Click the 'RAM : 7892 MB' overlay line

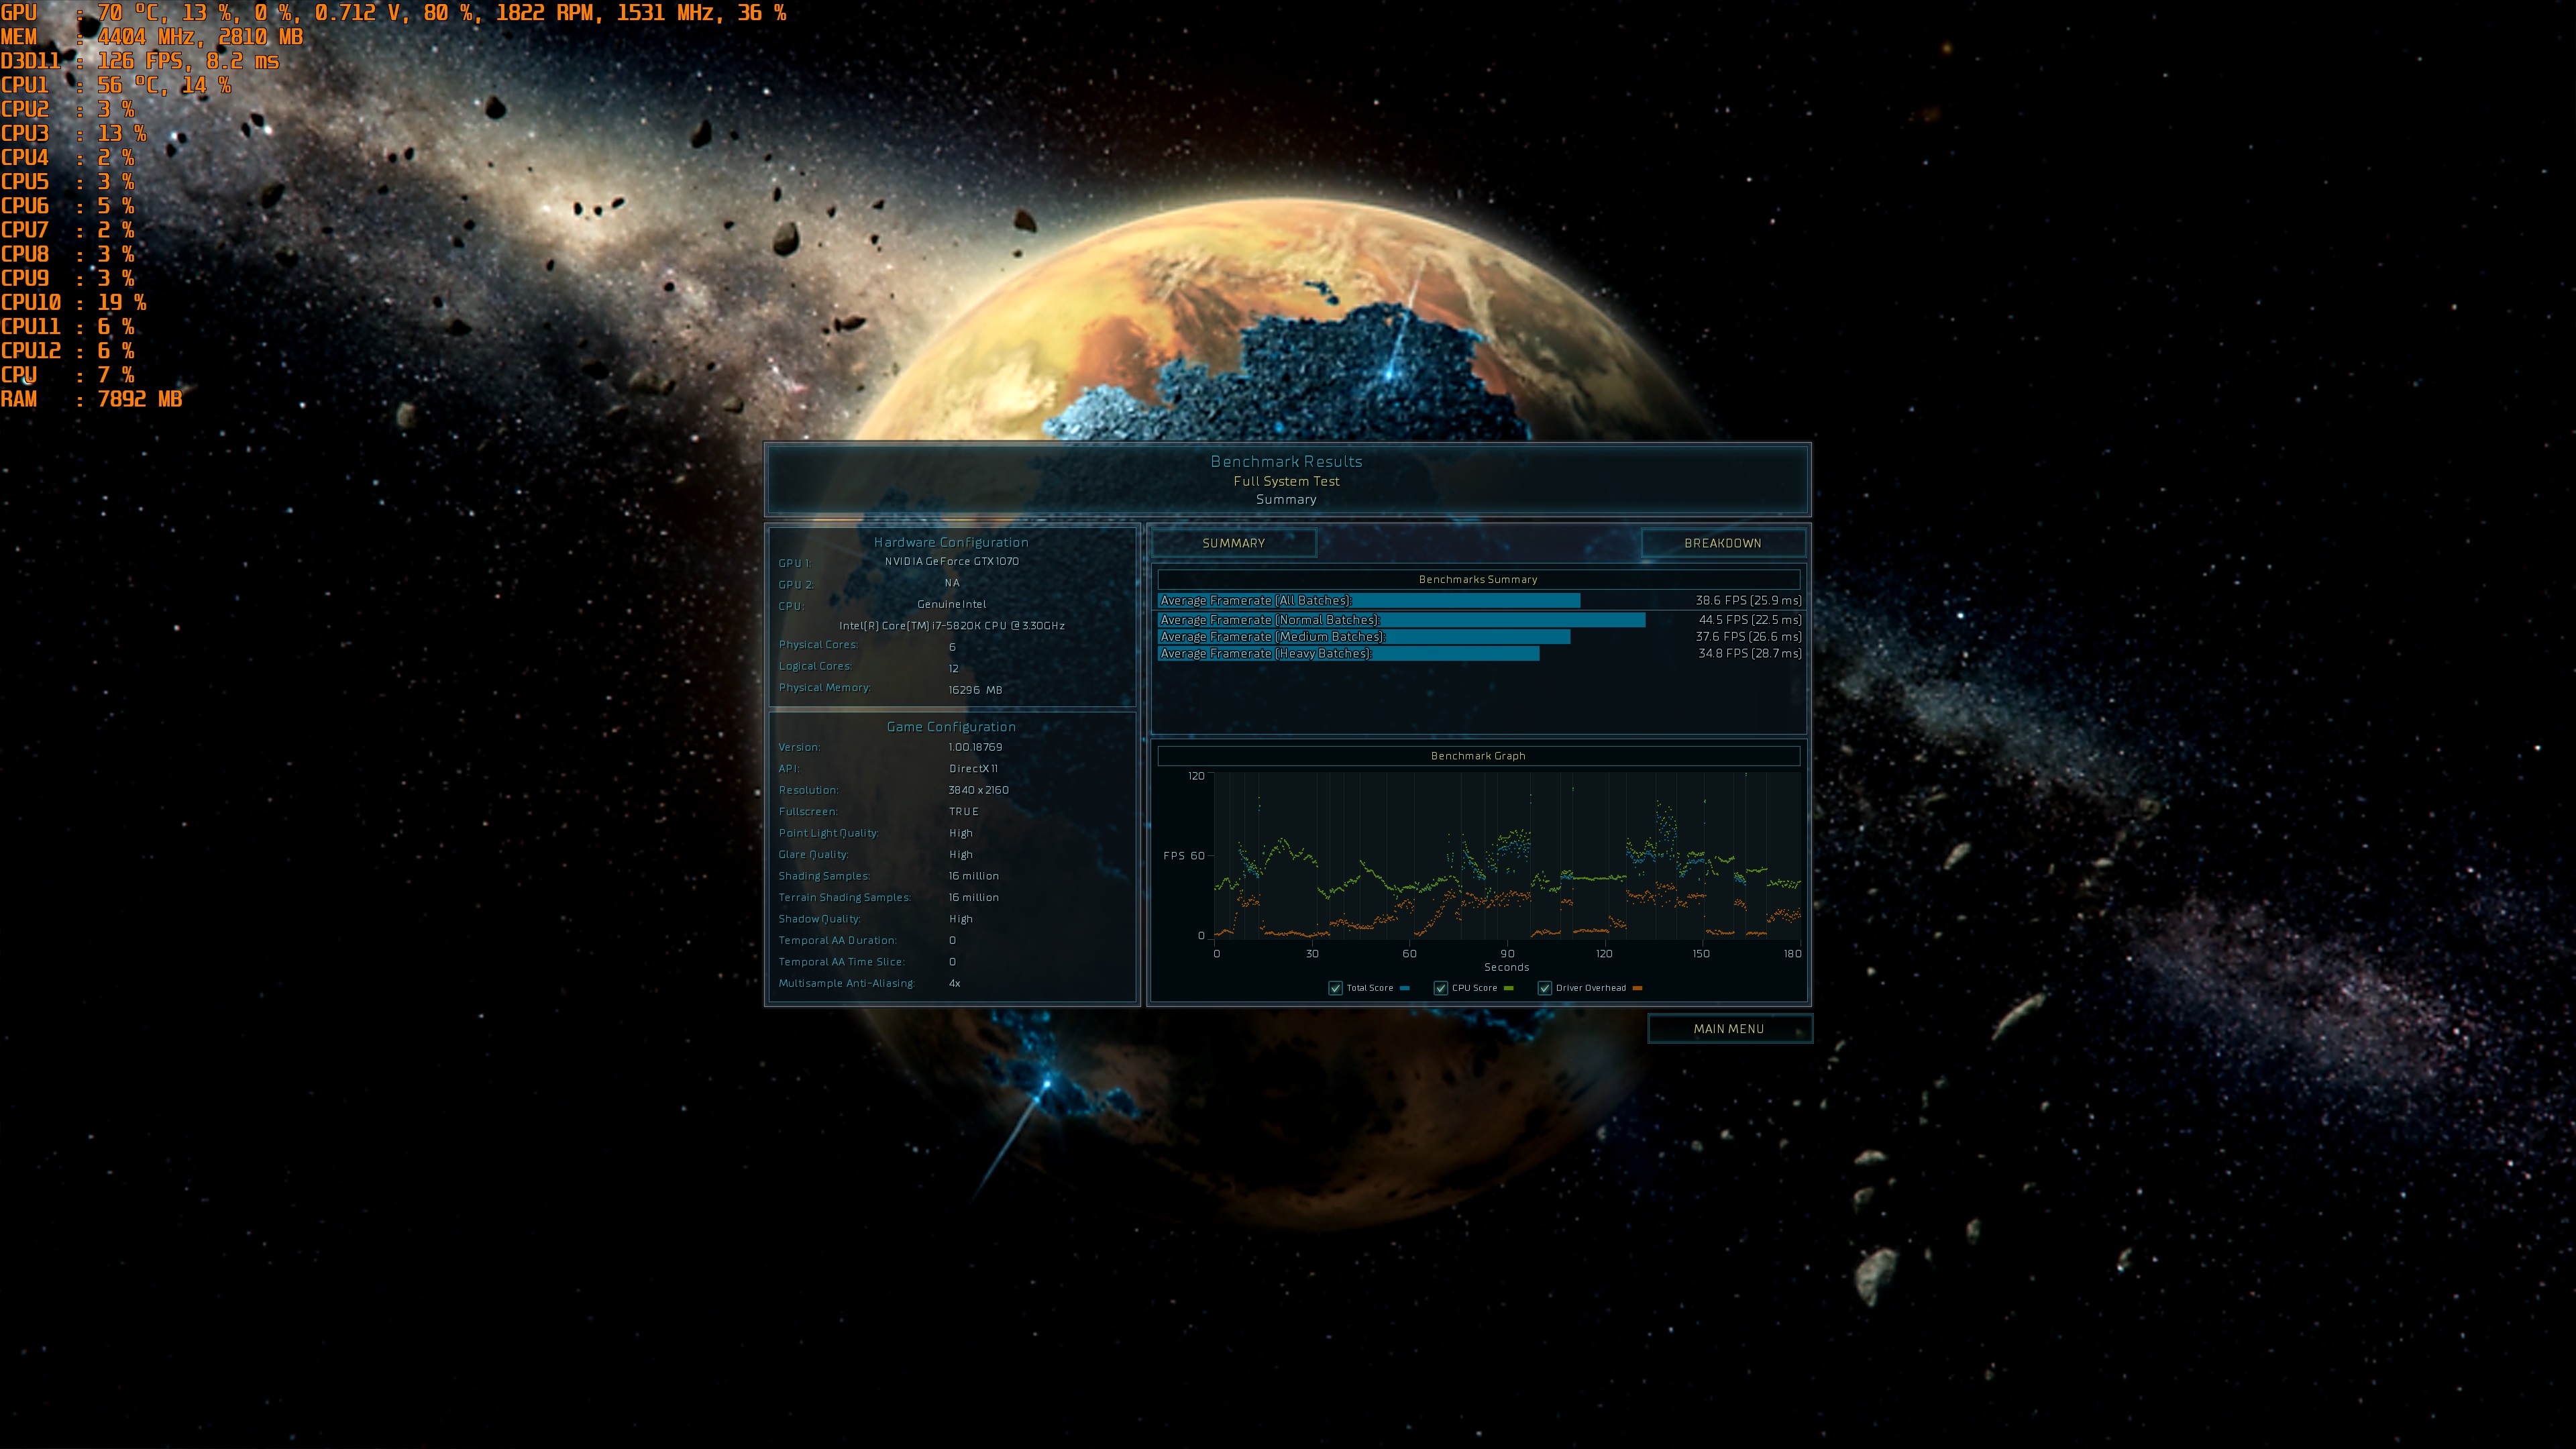[91, 399]
